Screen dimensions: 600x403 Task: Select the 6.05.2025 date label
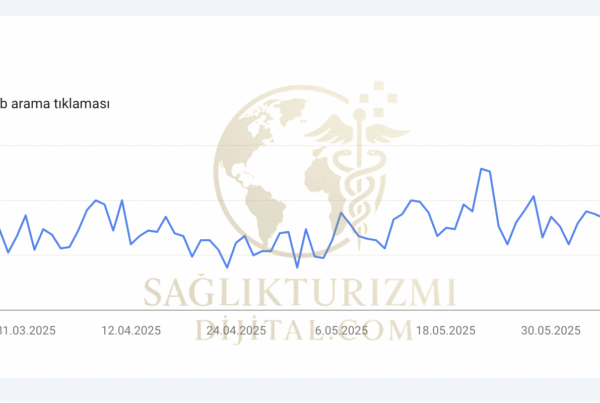[x=342, y=331]
